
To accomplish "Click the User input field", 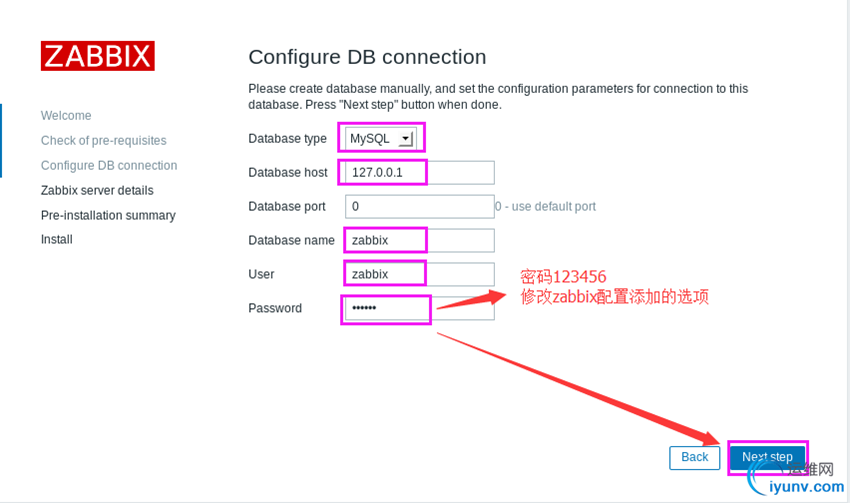I will pos(420,274).
